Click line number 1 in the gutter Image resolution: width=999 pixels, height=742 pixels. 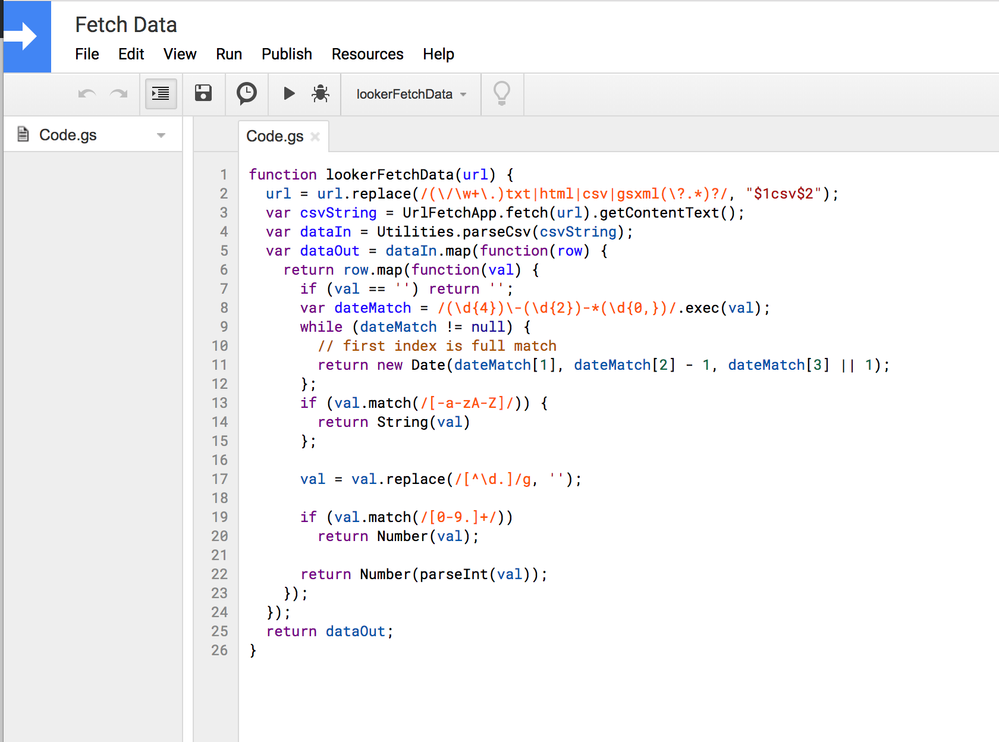[224, 175]
